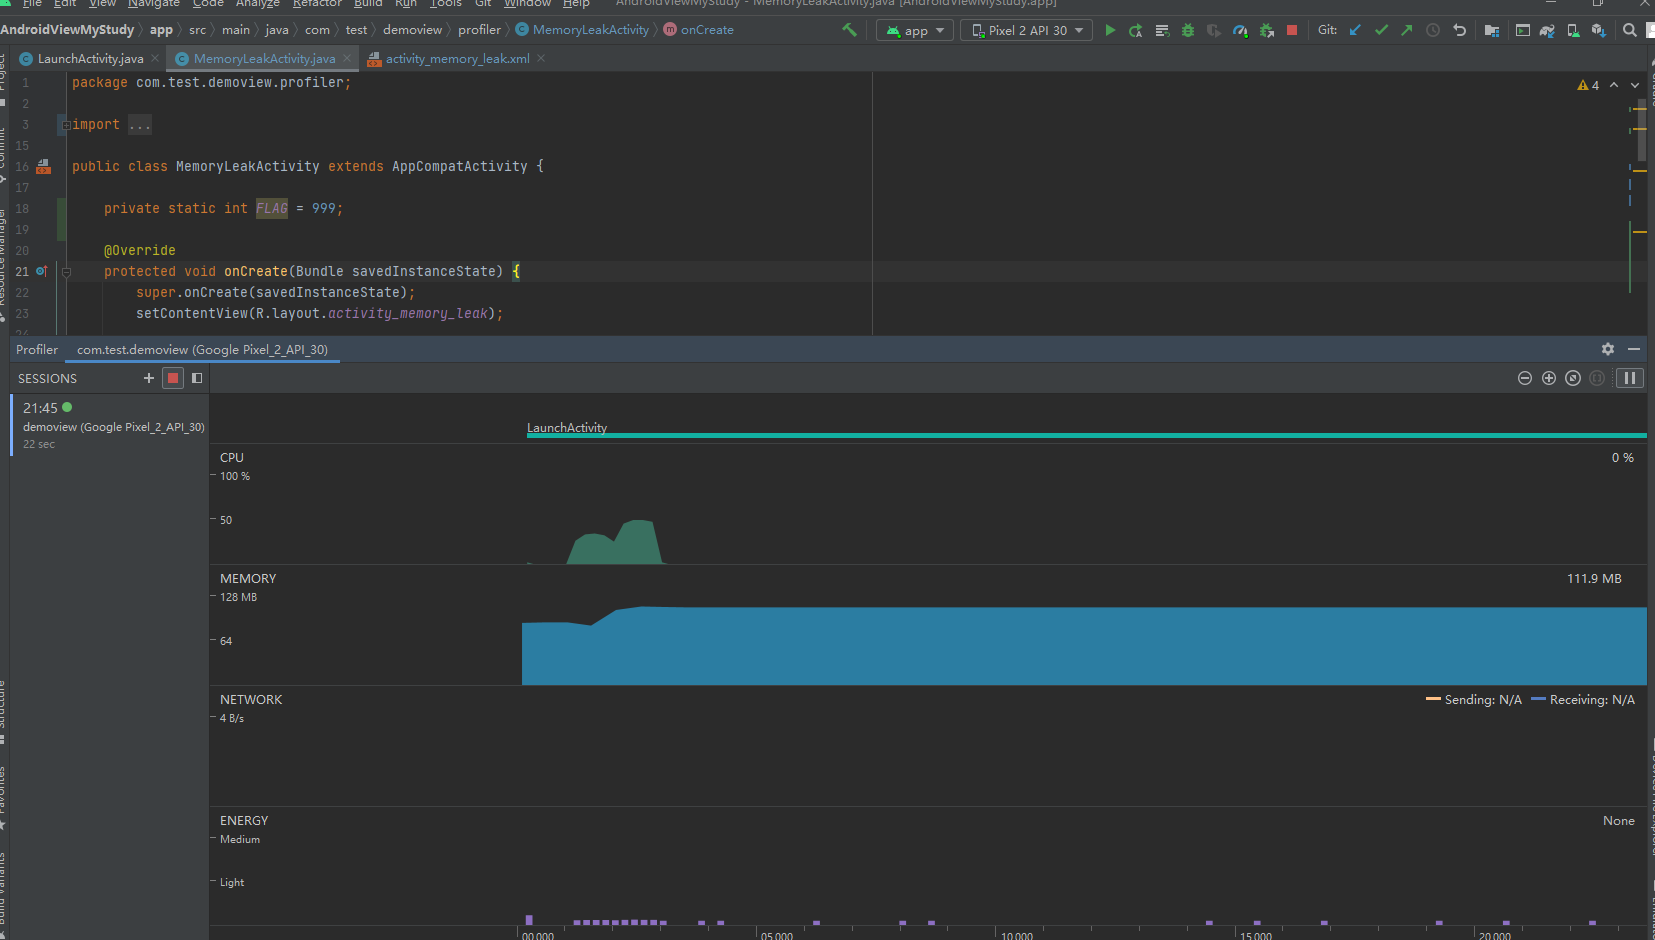Start a new profiler session with plus button

click(x=148, y=378)
